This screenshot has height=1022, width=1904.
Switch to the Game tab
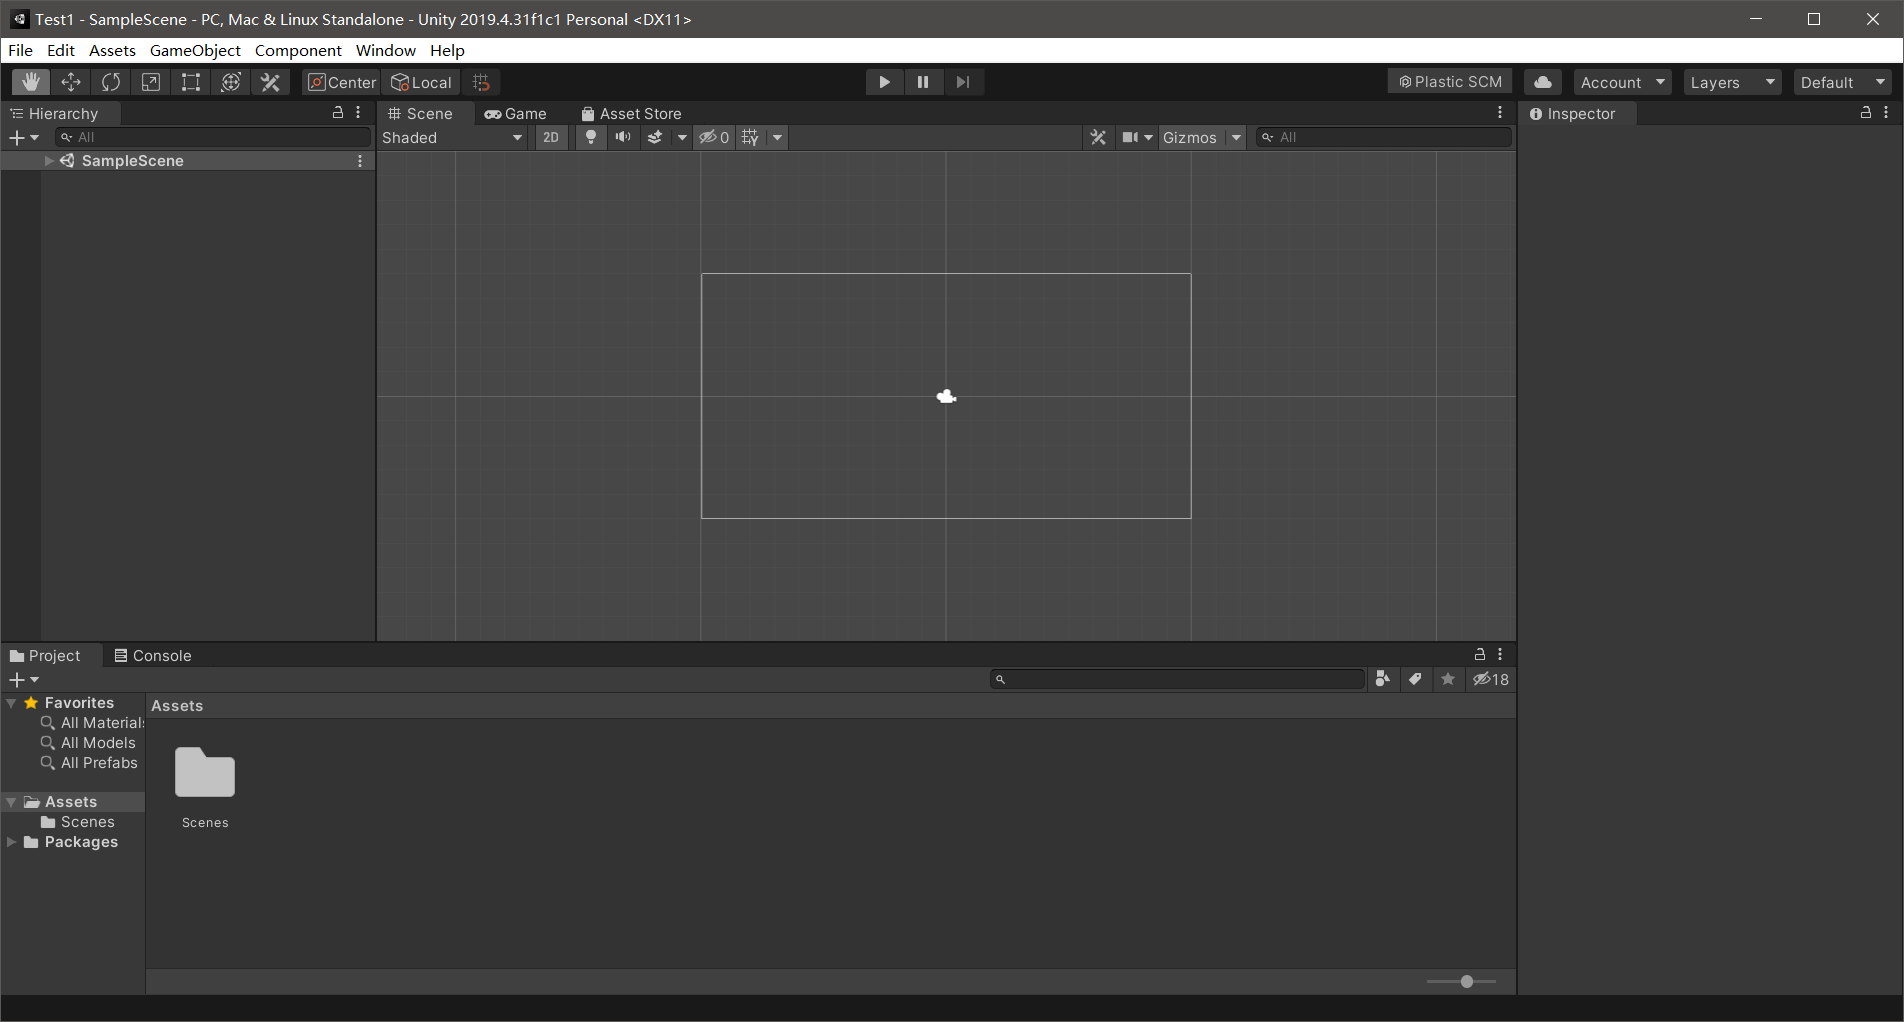tap(517, 113)
